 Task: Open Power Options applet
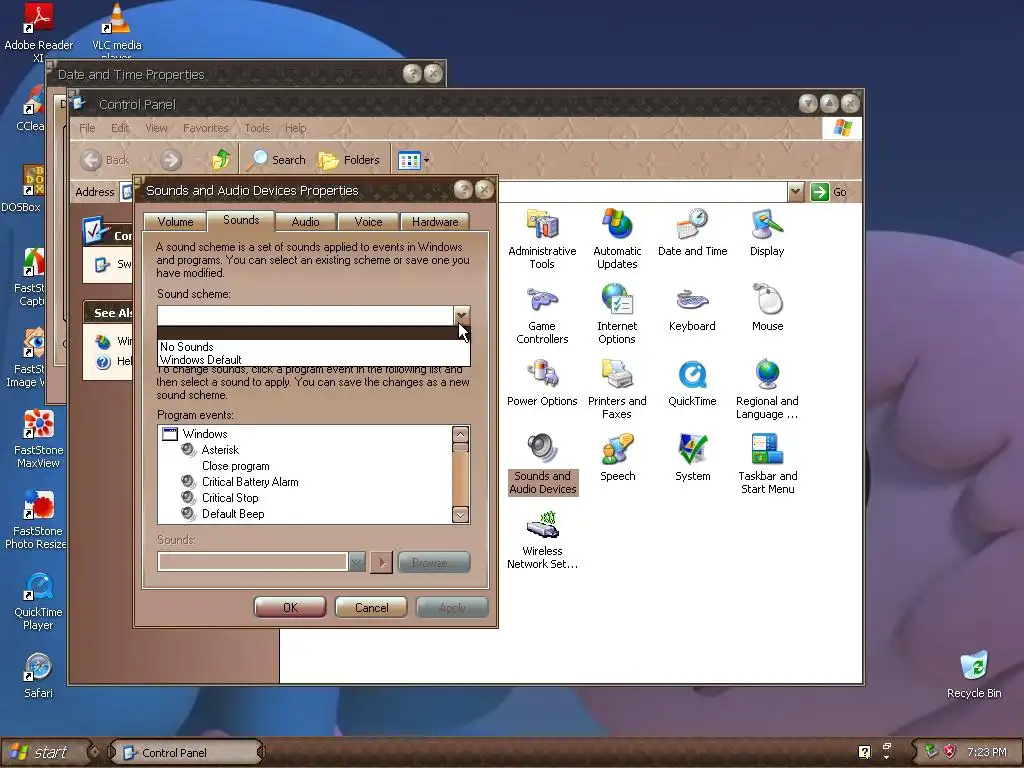[x=542, y=383]
